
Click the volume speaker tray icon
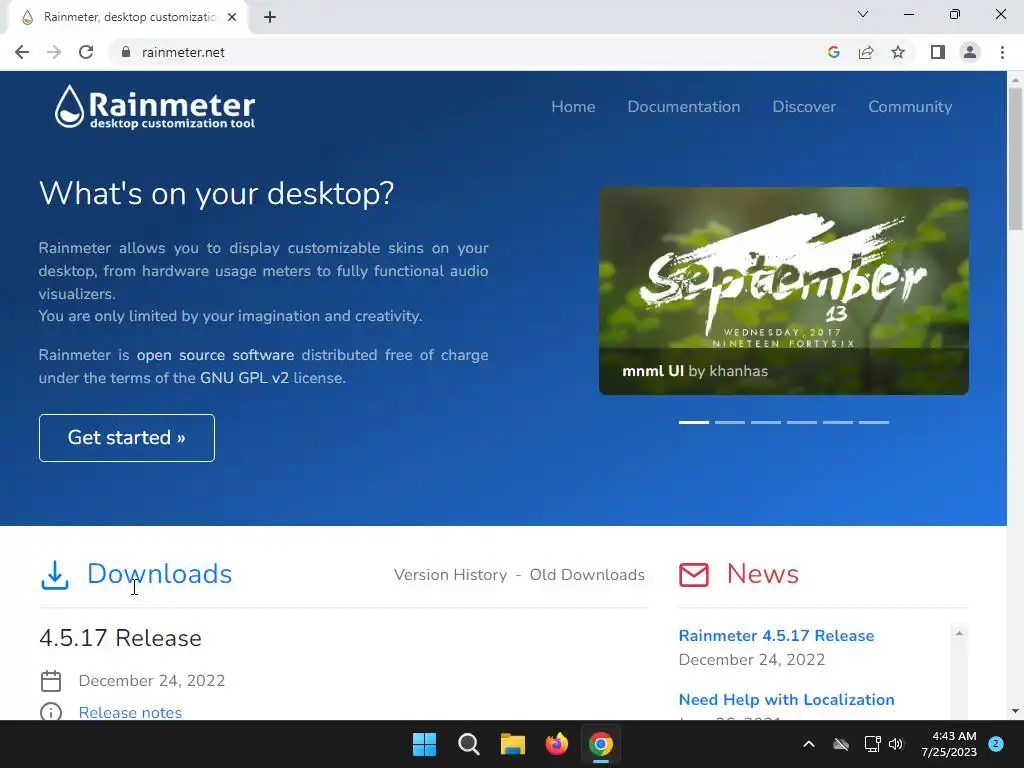pyautogui.click(x=896, y=744)
